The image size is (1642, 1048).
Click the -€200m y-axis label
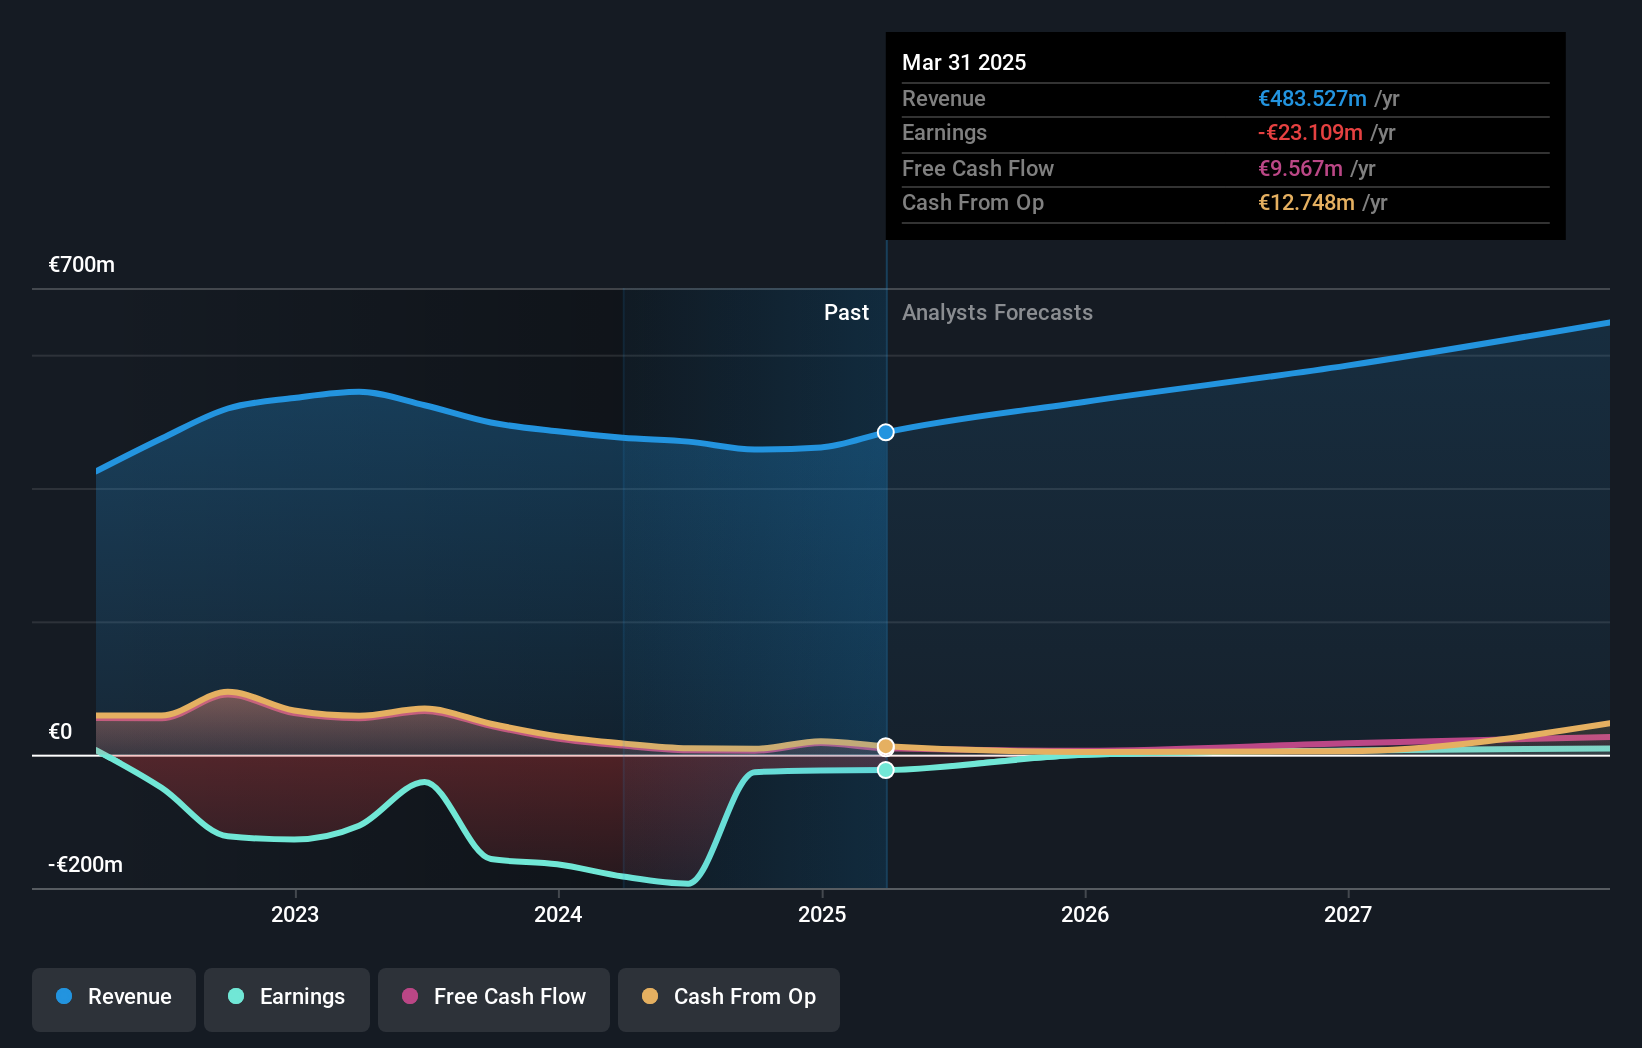[86, 865]
